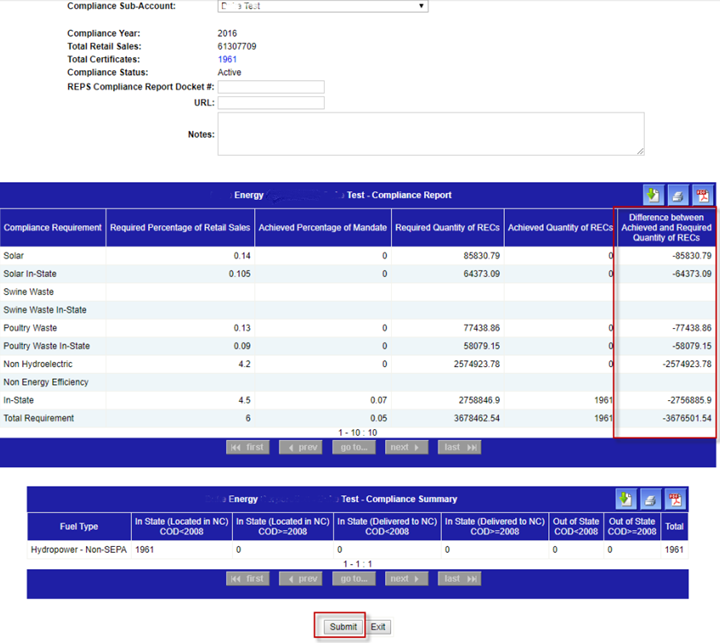720x643 pixels.
Task: Click the Exit button
Action: click(x=377, y=627)
